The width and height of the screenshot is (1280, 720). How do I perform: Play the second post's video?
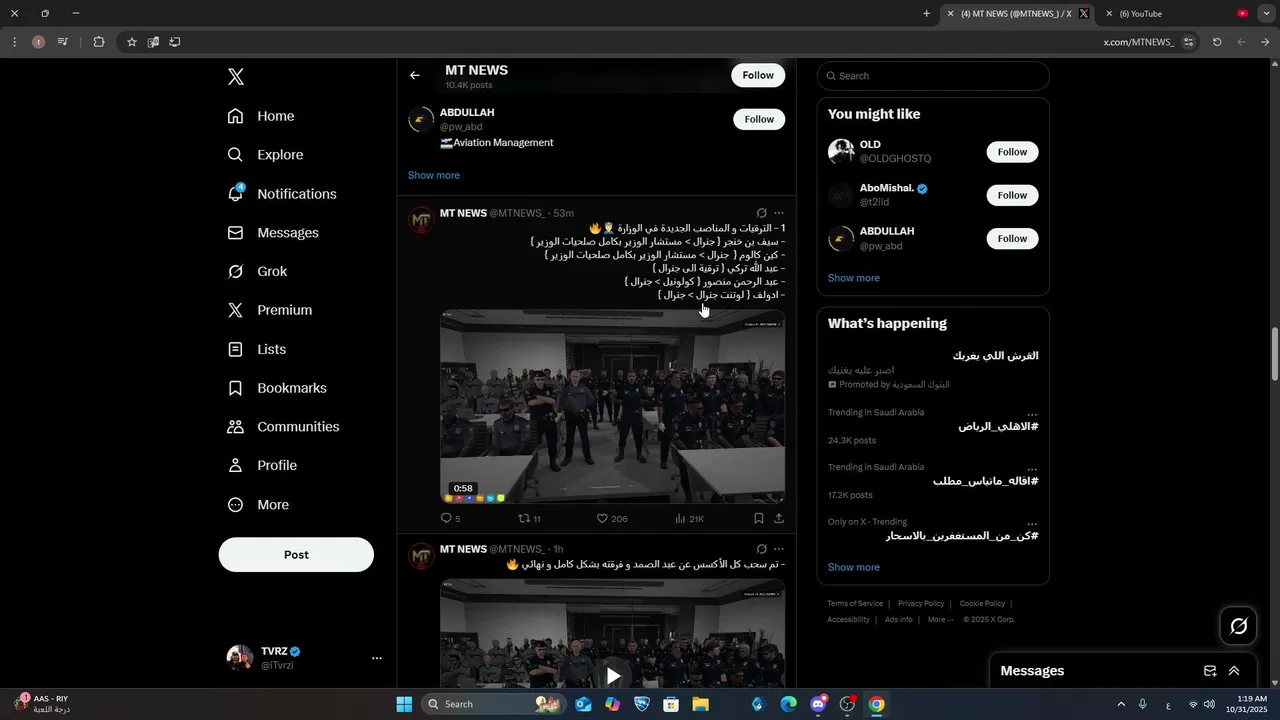coord(613,676)
